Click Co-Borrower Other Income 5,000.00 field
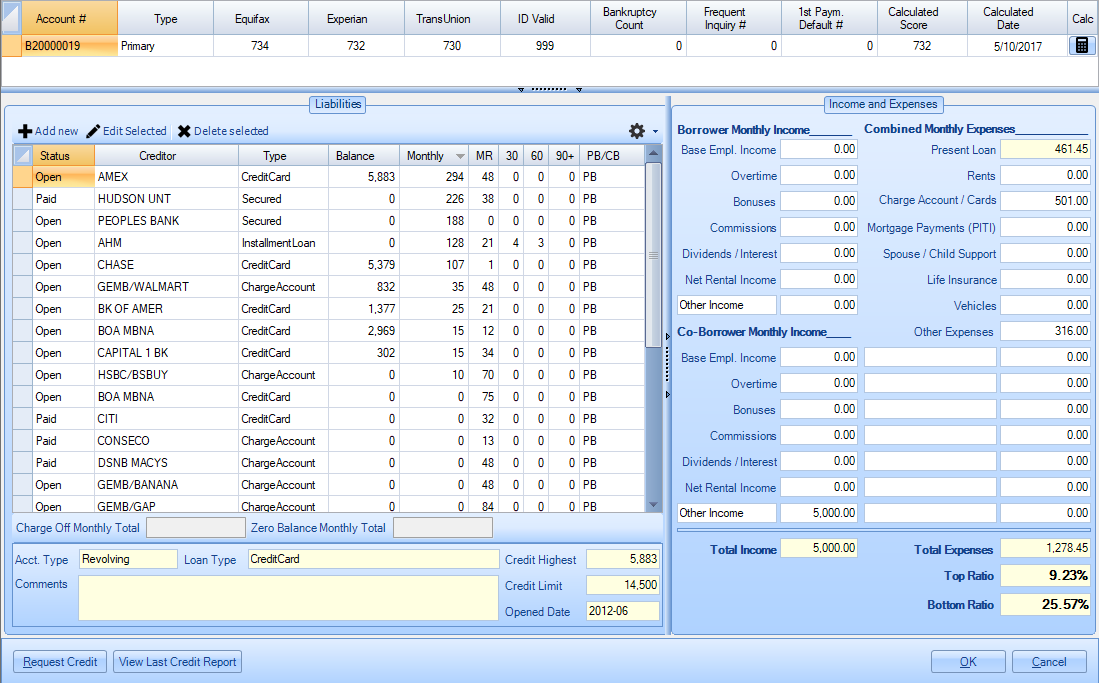 (819, 513)
